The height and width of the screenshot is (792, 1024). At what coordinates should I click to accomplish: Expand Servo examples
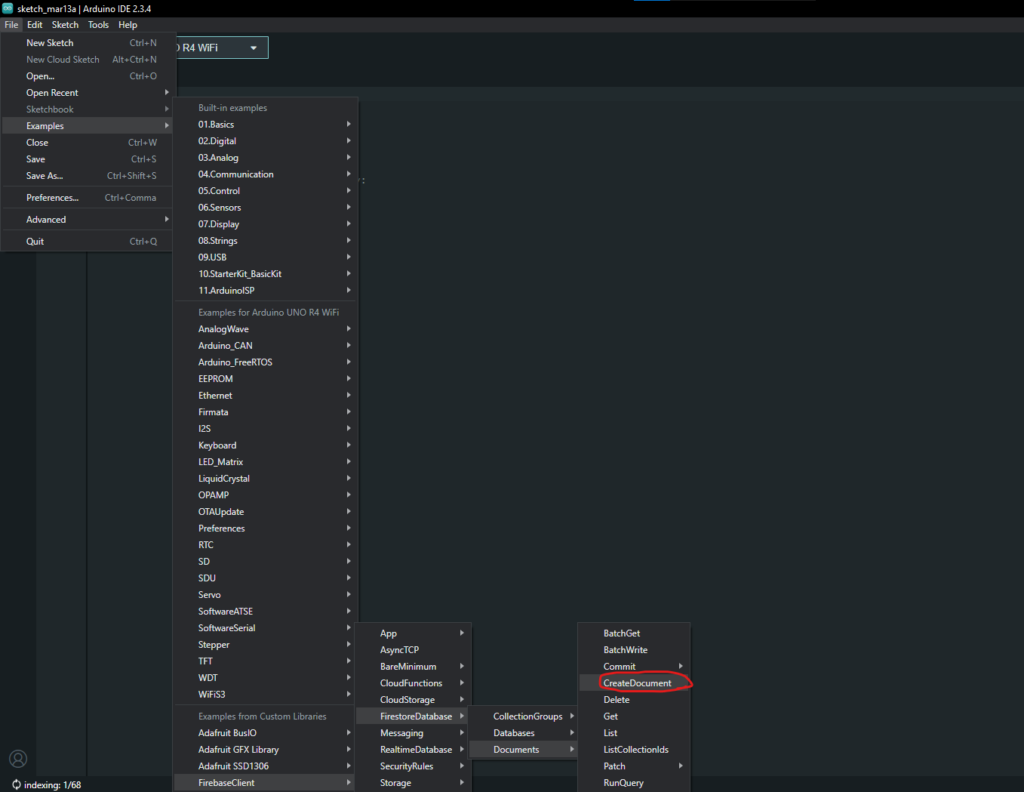click(266, 595)
